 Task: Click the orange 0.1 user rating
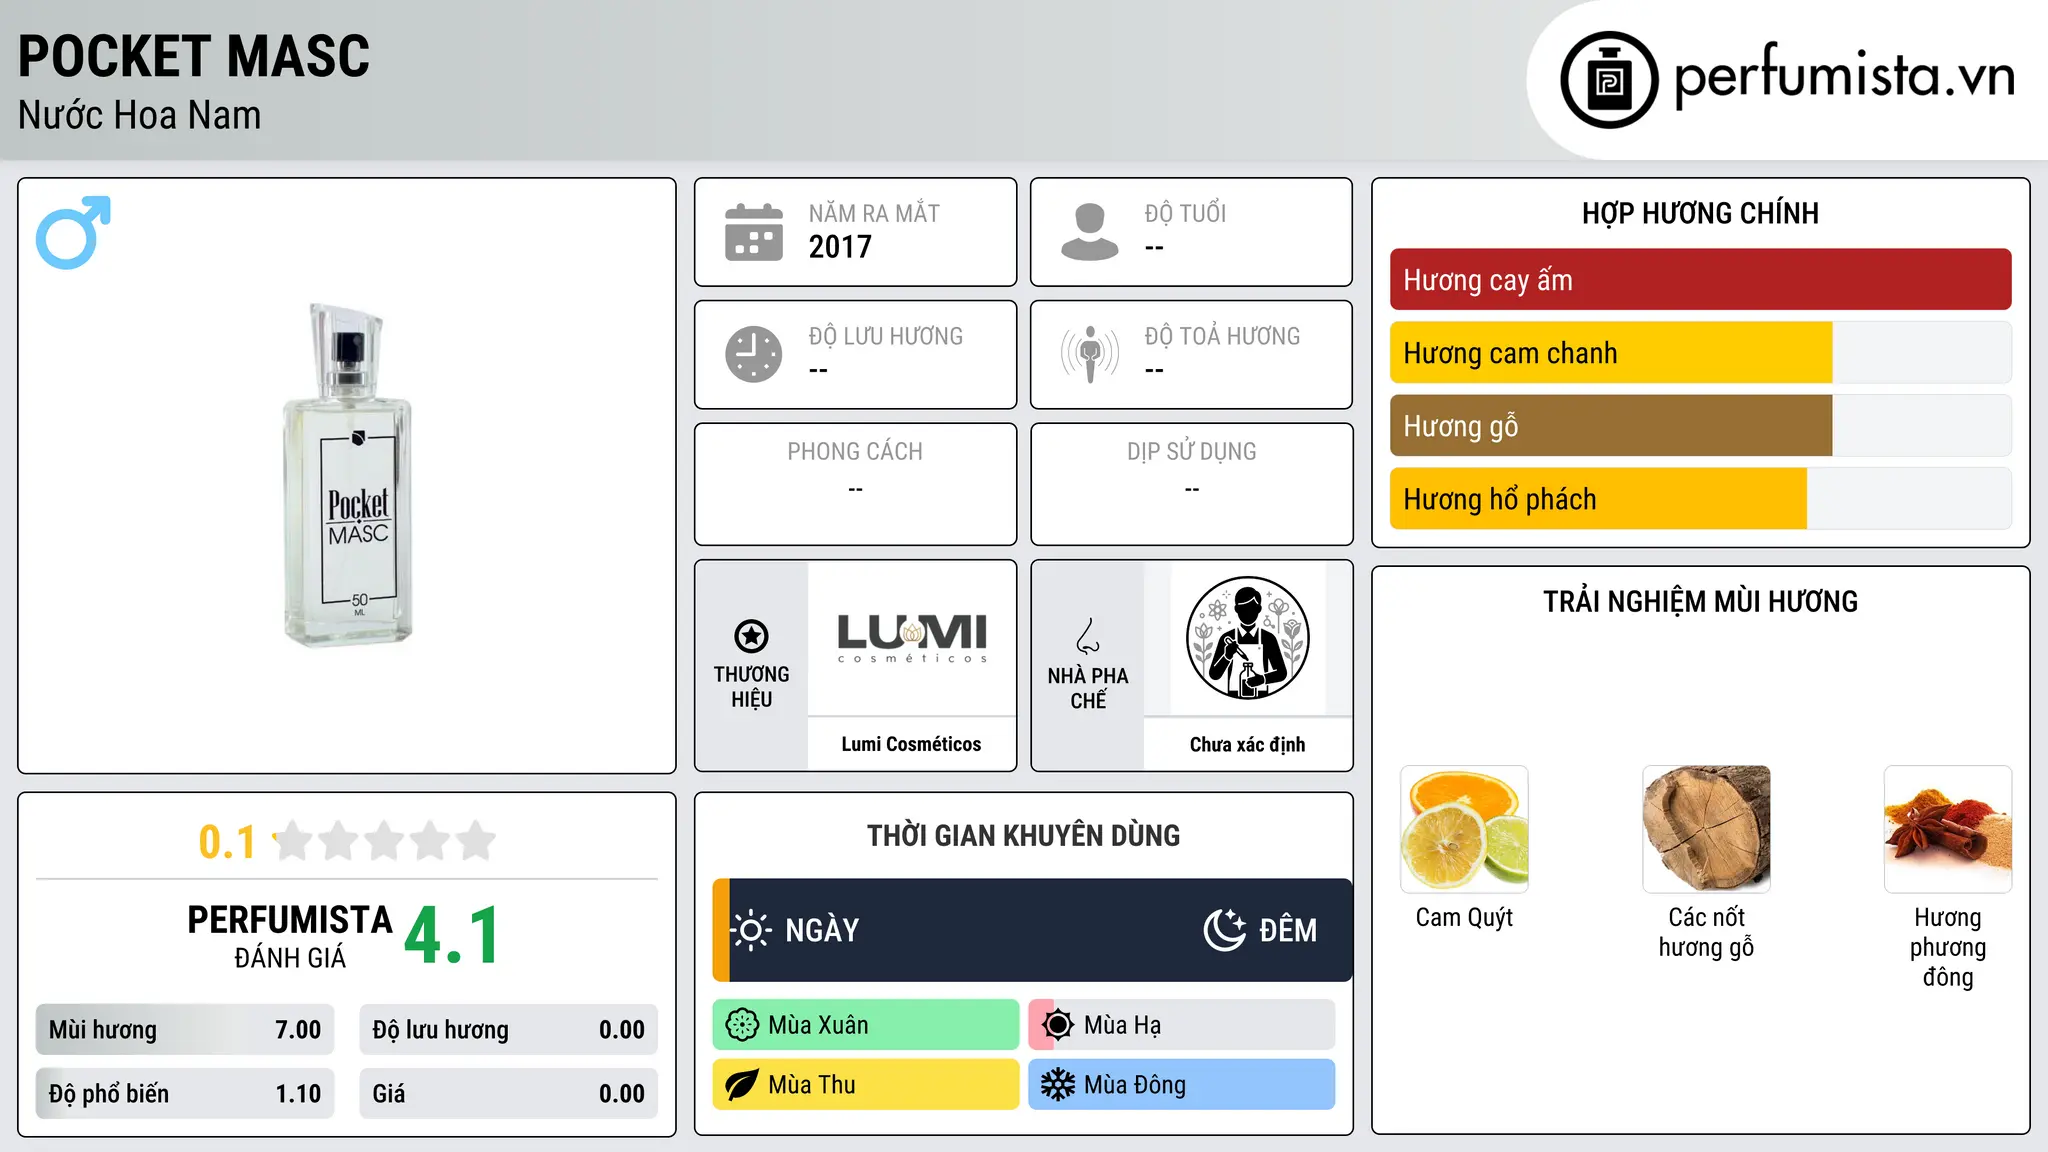click(x=227, y=842)
